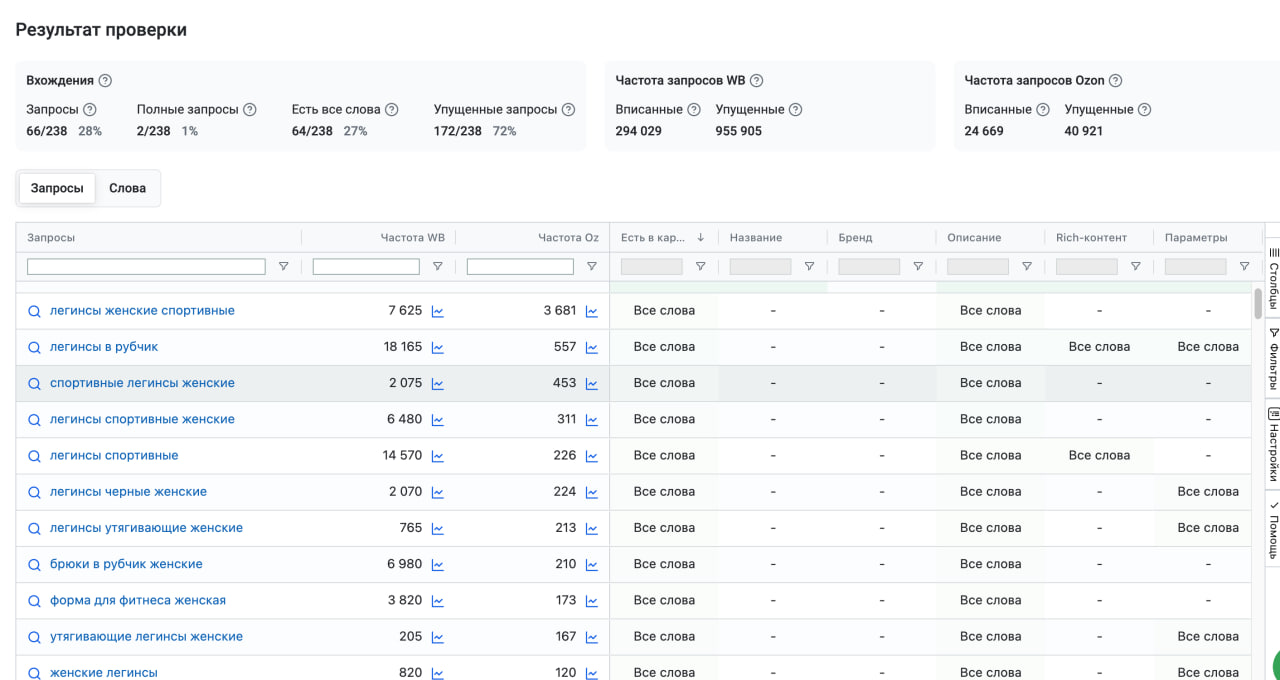Click the table's vertical scrollbar thumb
Viewport: 1280px width, 680px height.
tap(1258, 303)
